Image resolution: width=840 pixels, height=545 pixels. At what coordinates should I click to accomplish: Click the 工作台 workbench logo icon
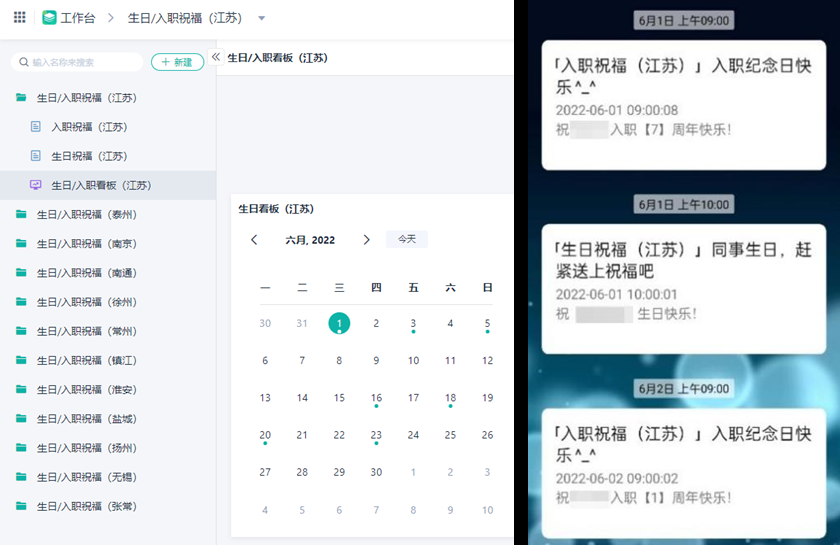(49, 18)
